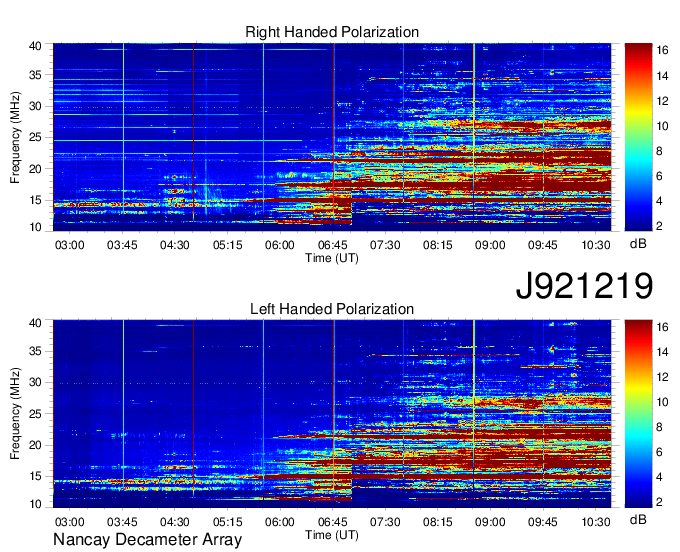680x552 pixels.
Task: Click the 09:00 time tick on Left Handed plot
Action: pos(490,522)
